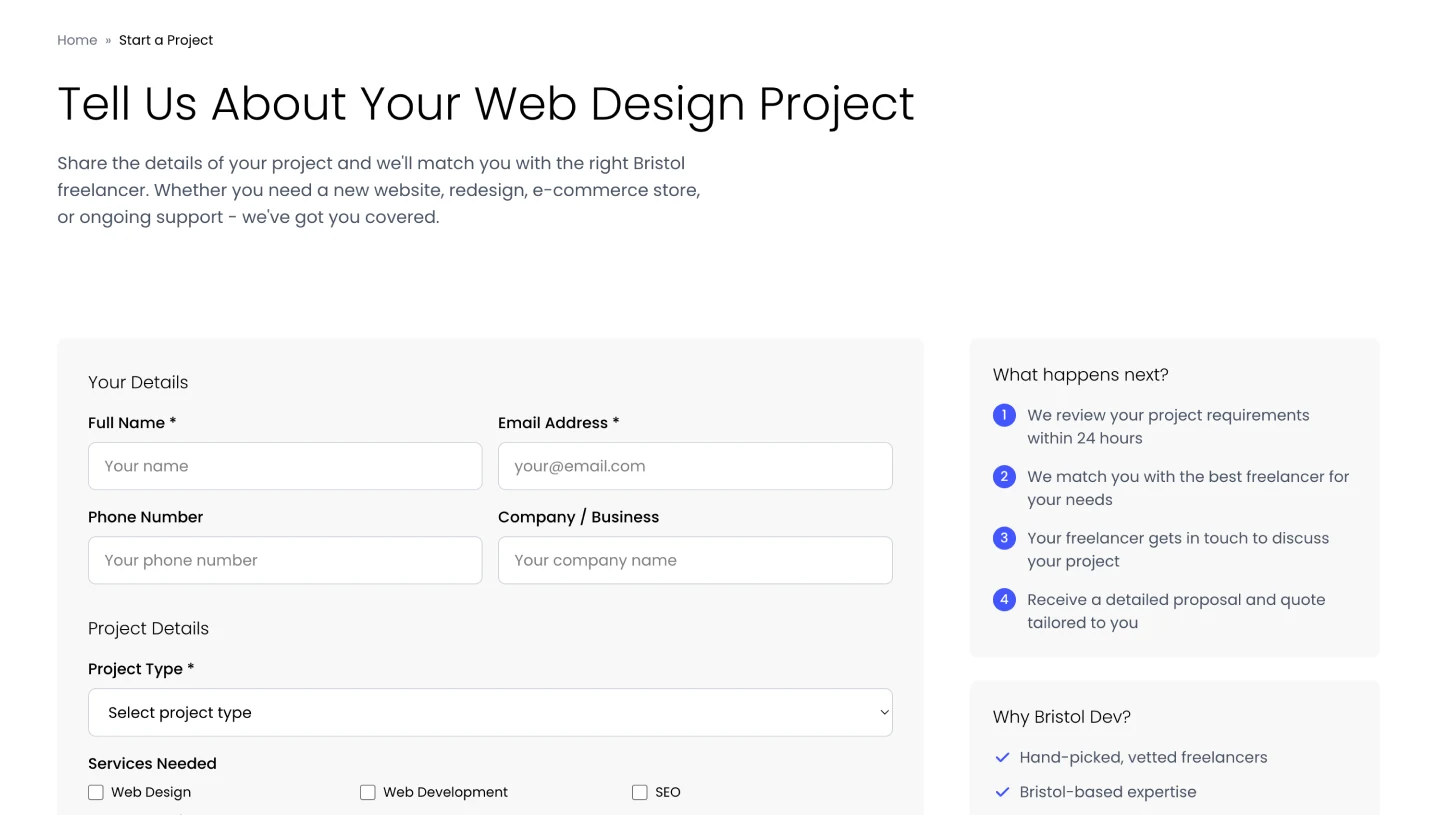
Task: Click the step 3 numbered circle icon
Action: (x=1004, y=538)
